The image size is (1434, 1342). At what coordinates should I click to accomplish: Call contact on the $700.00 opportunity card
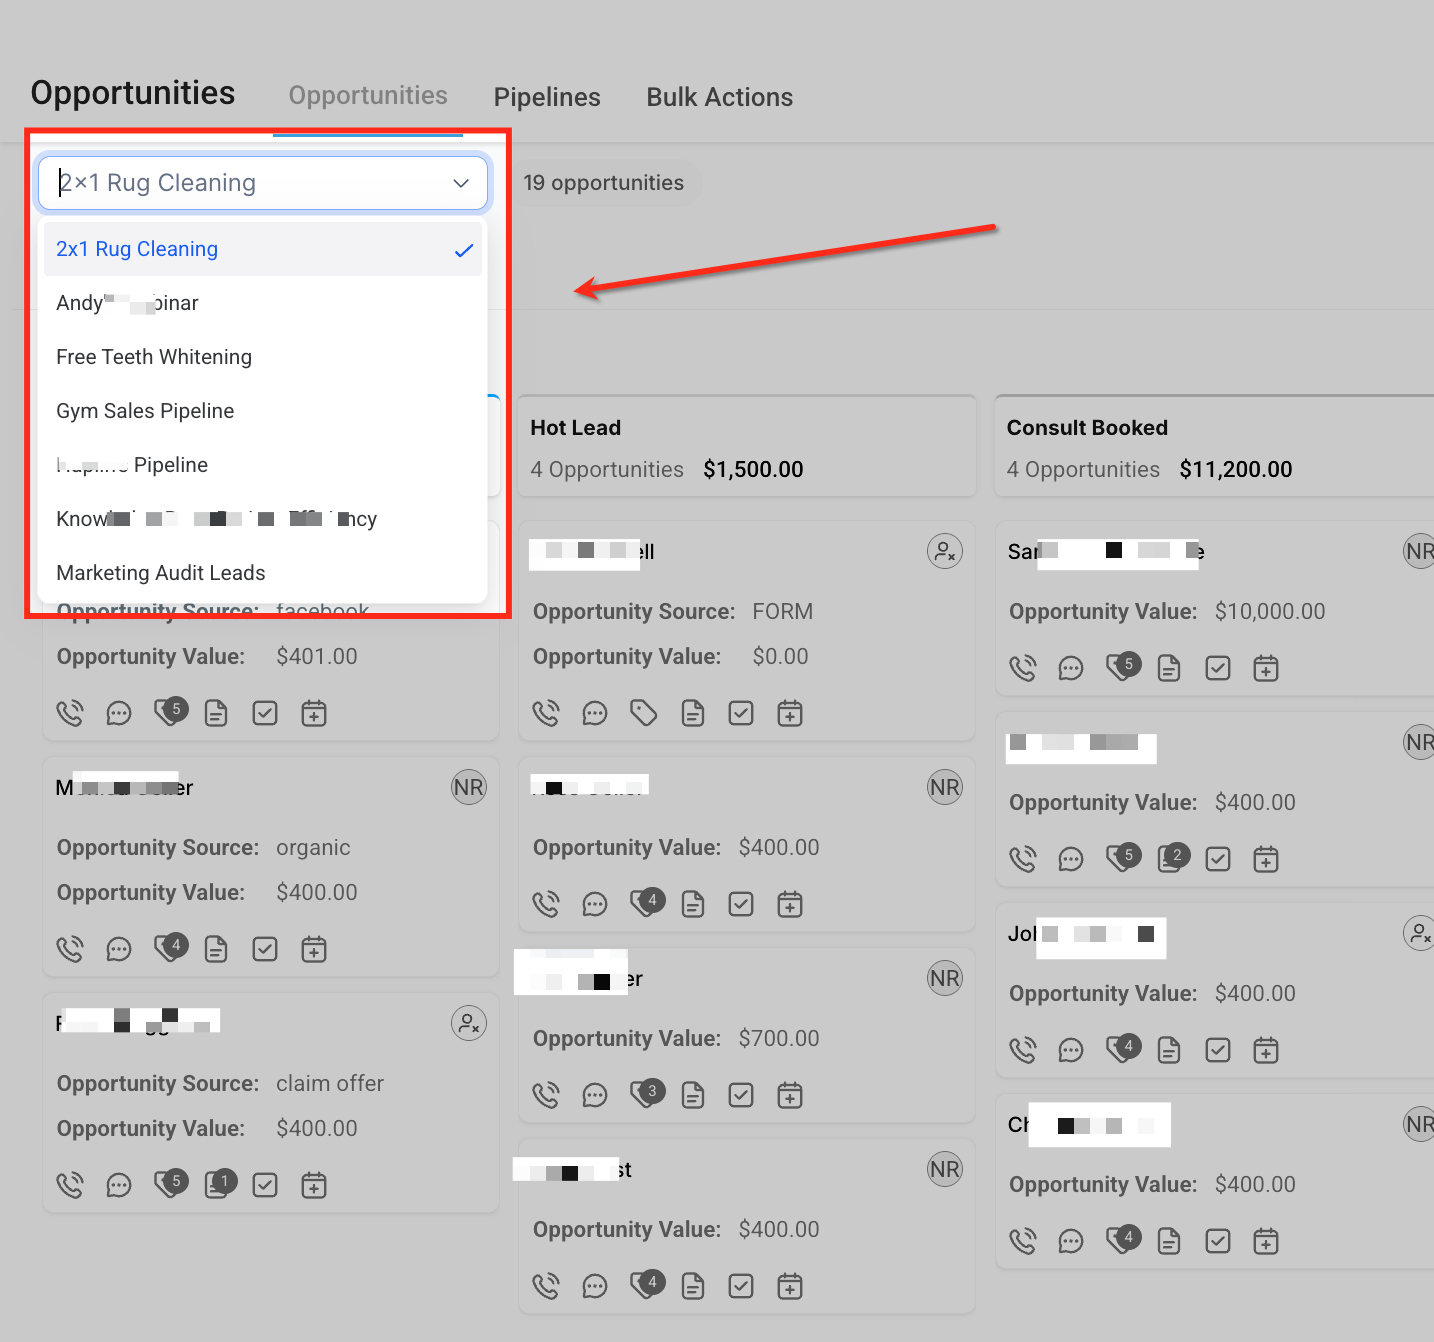pos(546,1095)
